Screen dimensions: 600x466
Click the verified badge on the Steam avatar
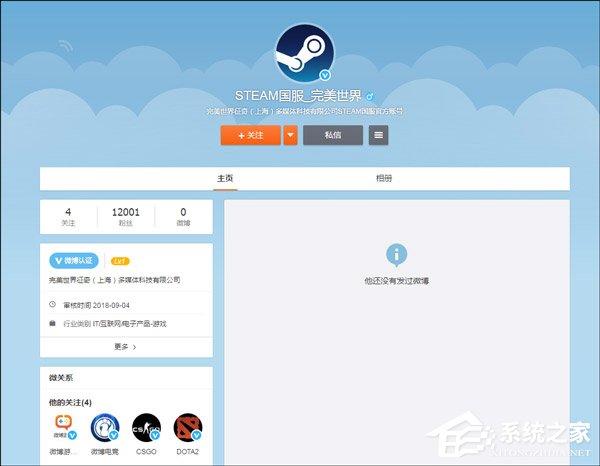click(x=325, y=75)
